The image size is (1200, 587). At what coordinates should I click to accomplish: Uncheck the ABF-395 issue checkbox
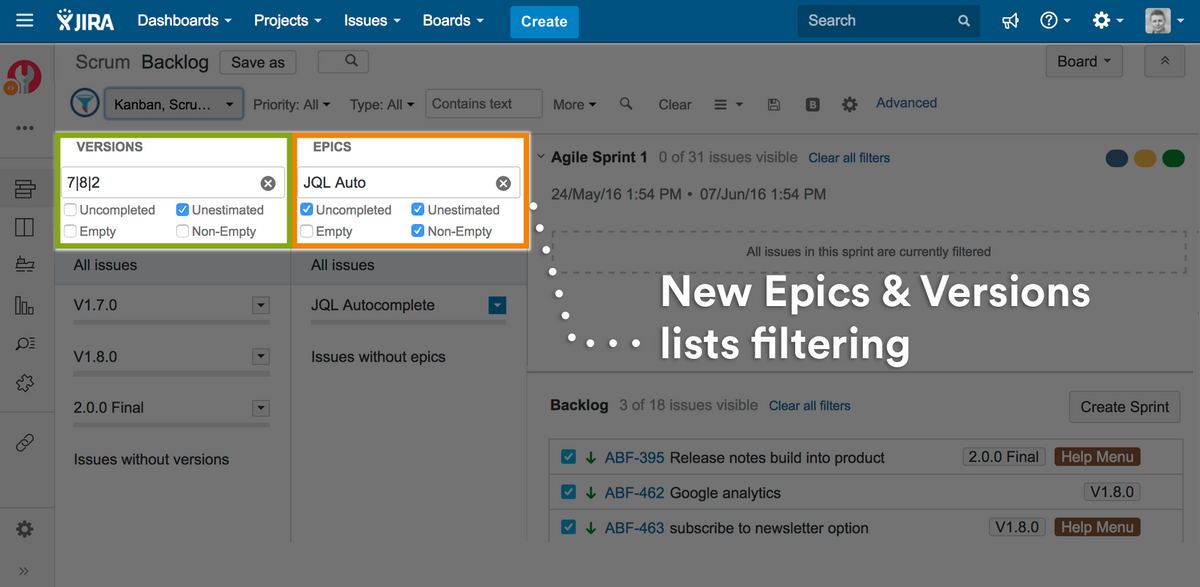click(x=568, y=457)
